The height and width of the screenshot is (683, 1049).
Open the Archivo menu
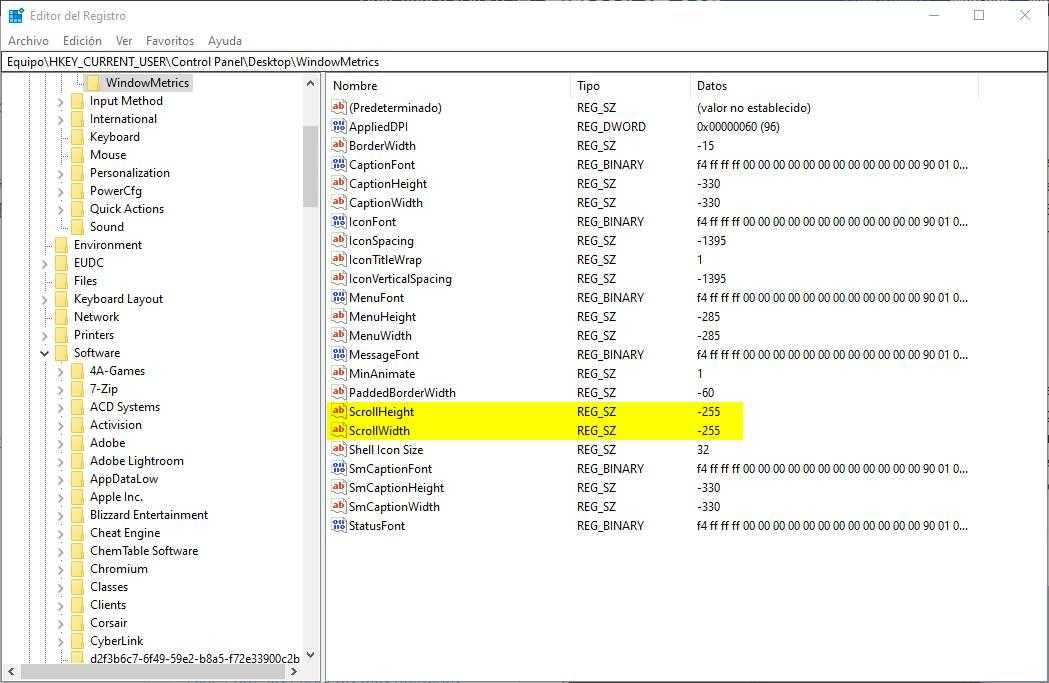point(28,41)
